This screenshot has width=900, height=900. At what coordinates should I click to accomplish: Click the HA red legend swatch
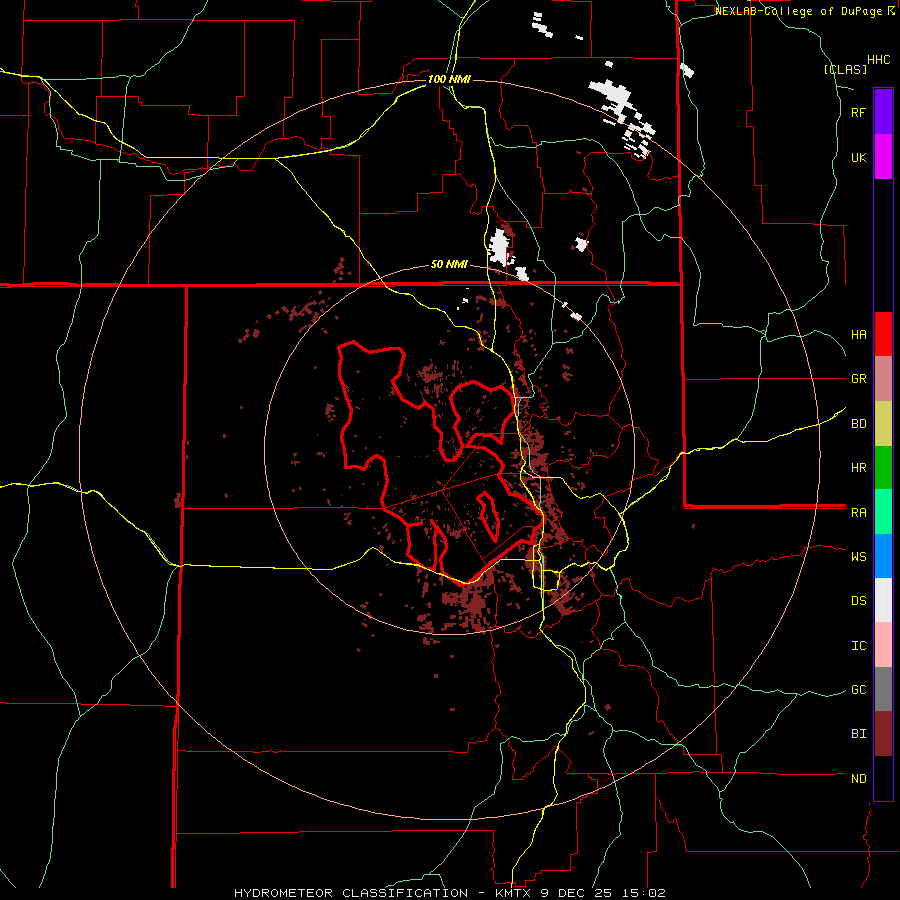tap(883, 334)
